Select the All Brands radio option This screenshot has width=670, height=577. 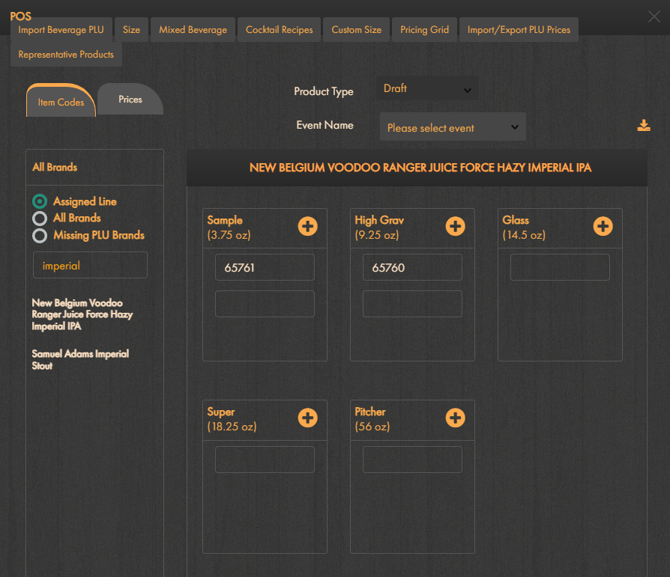coord(39,218)
